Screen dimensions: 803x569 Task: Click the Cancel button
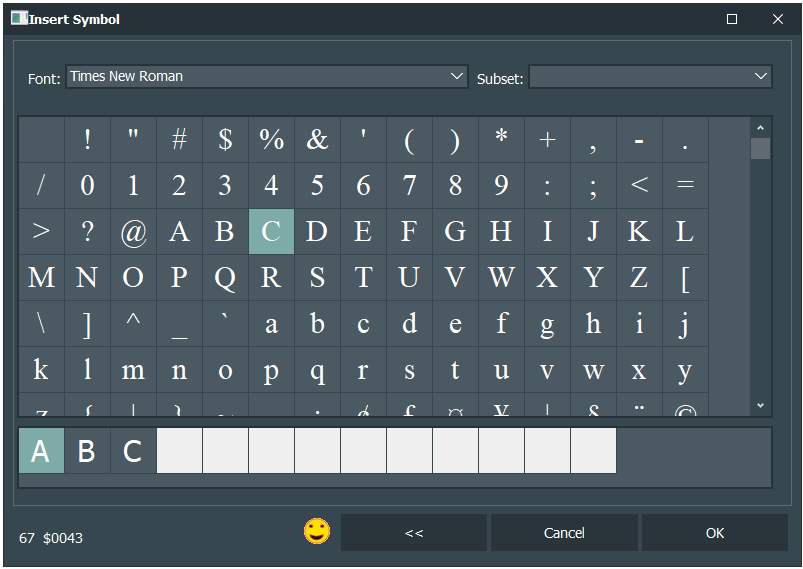tap(564, 533)
